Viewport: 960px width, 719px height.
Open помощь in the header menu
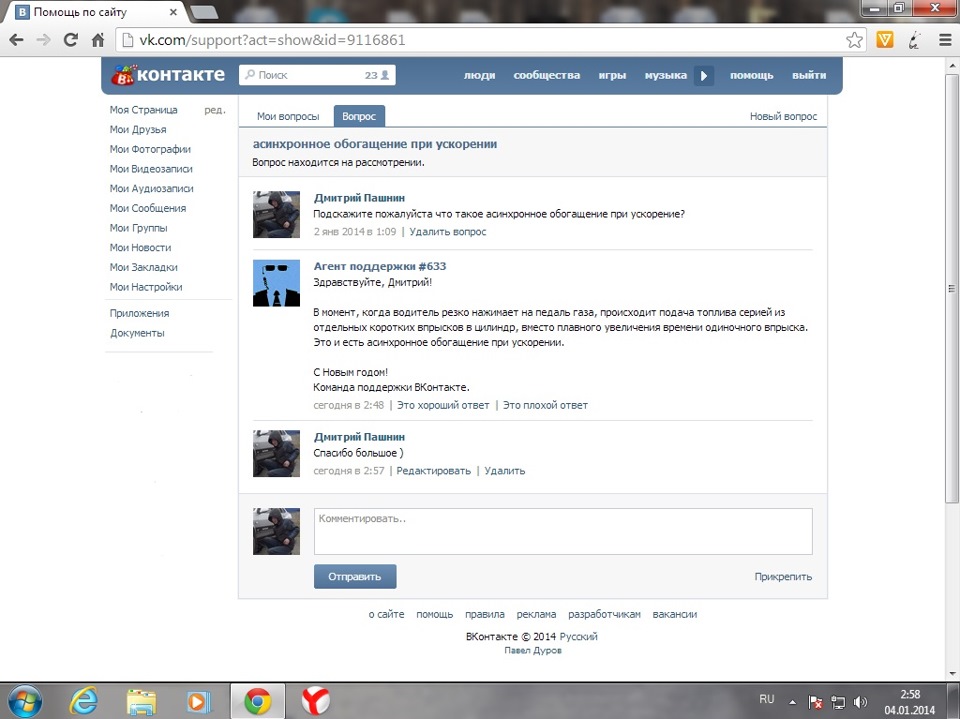(x=751, y=75)
